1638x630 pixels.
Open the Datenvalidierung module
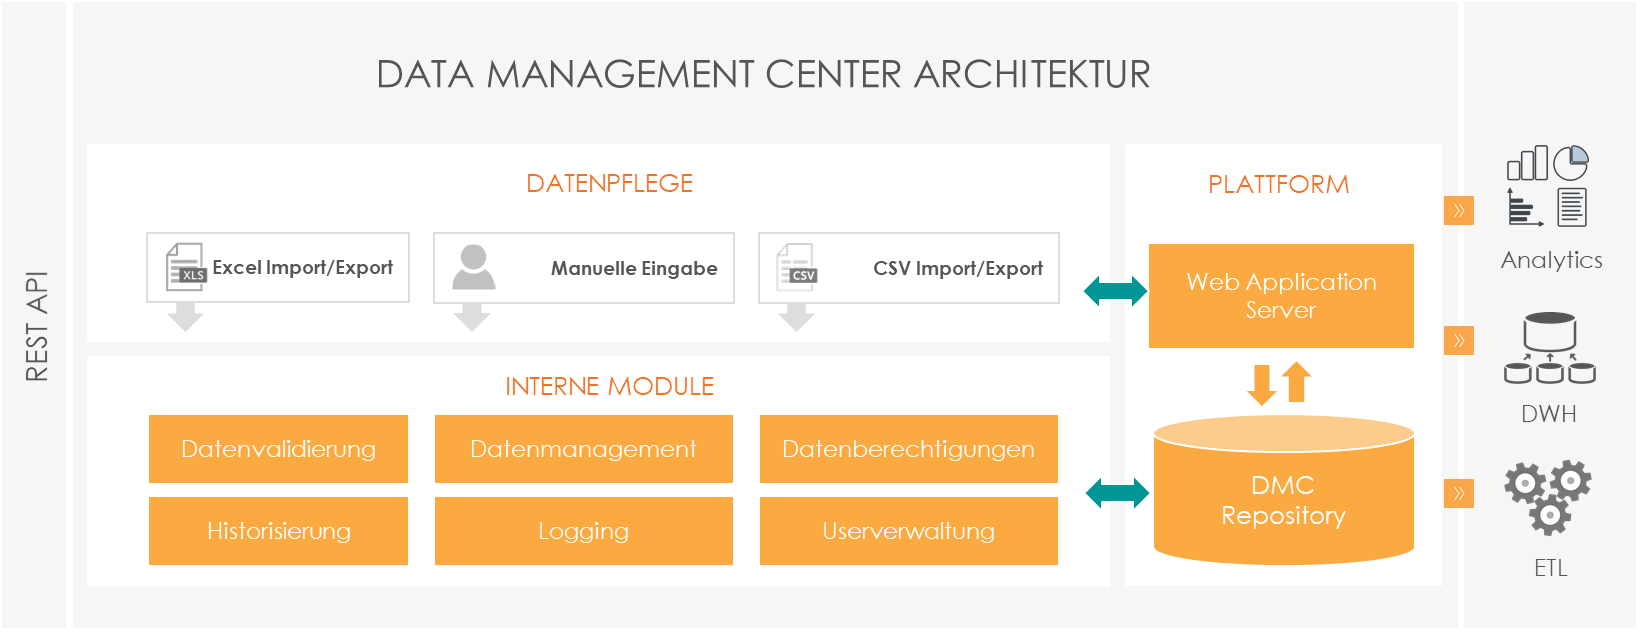click(x=278, y=449)
